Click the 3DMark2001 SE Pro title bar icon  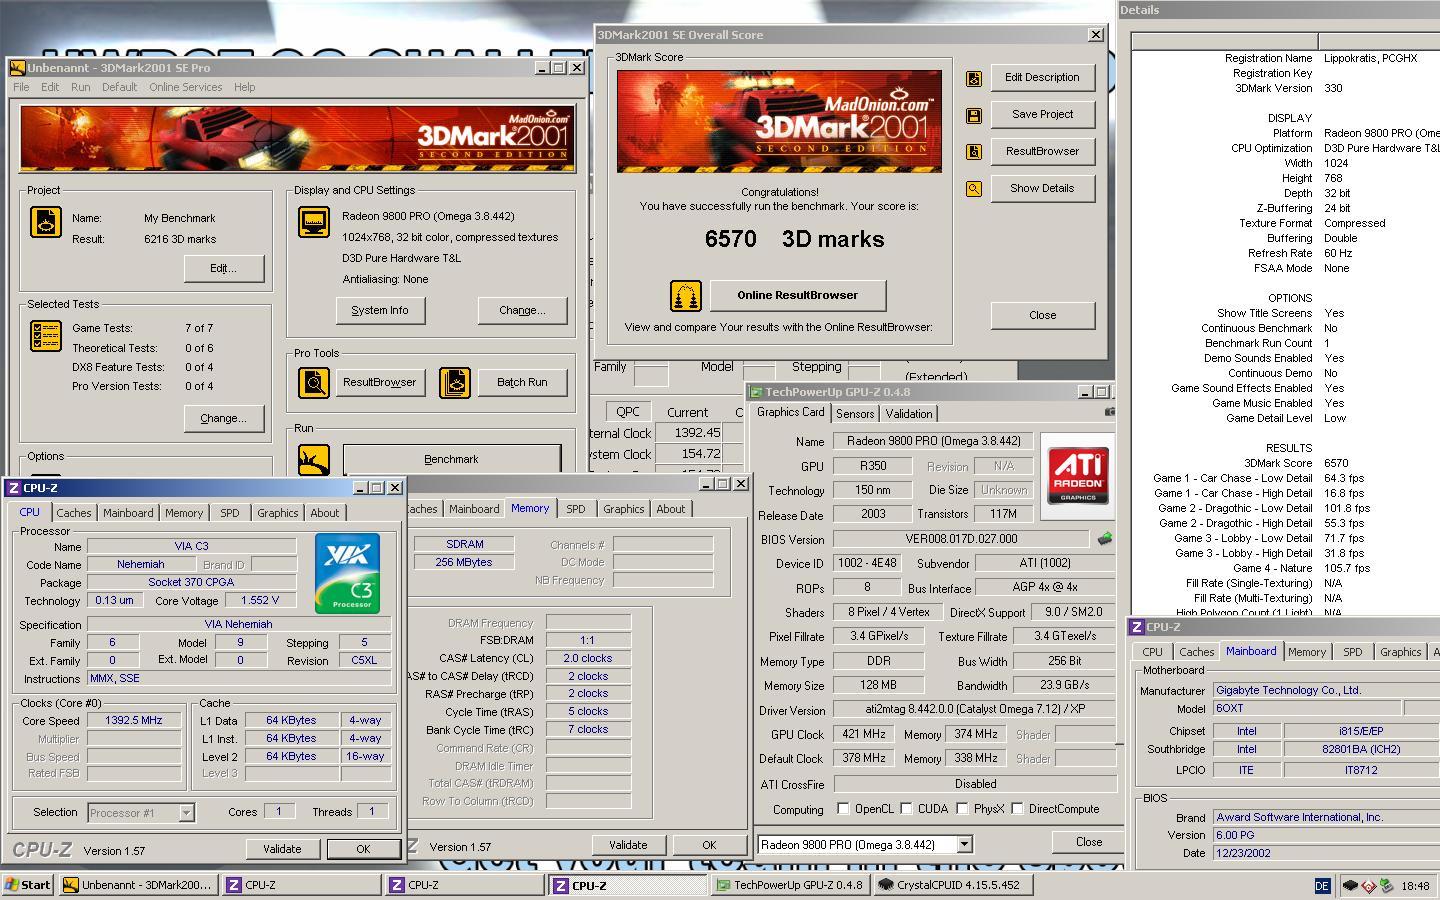pos(17,68)
